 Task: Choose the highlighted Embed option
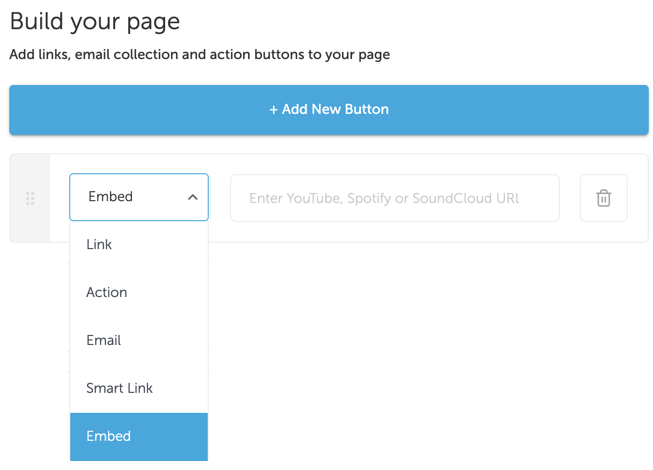coord(139,437)
